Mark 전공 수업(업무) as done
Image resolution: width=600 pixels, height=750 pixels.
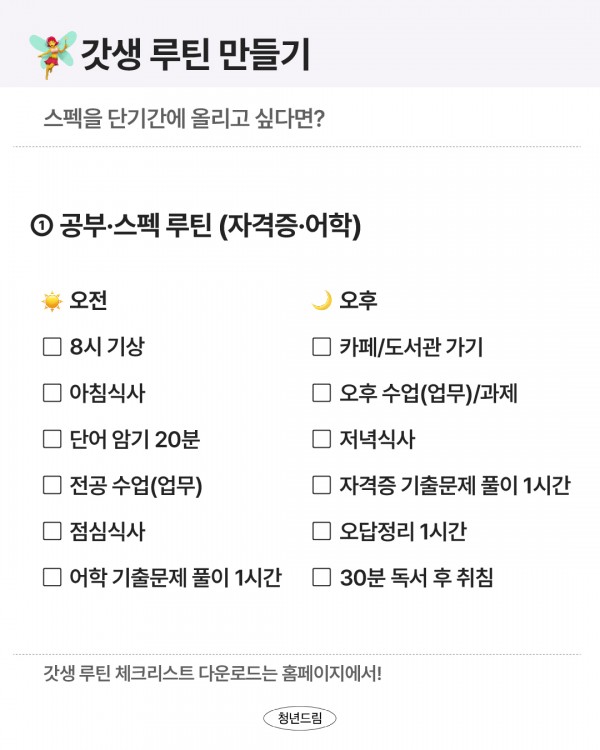point(52,486)
